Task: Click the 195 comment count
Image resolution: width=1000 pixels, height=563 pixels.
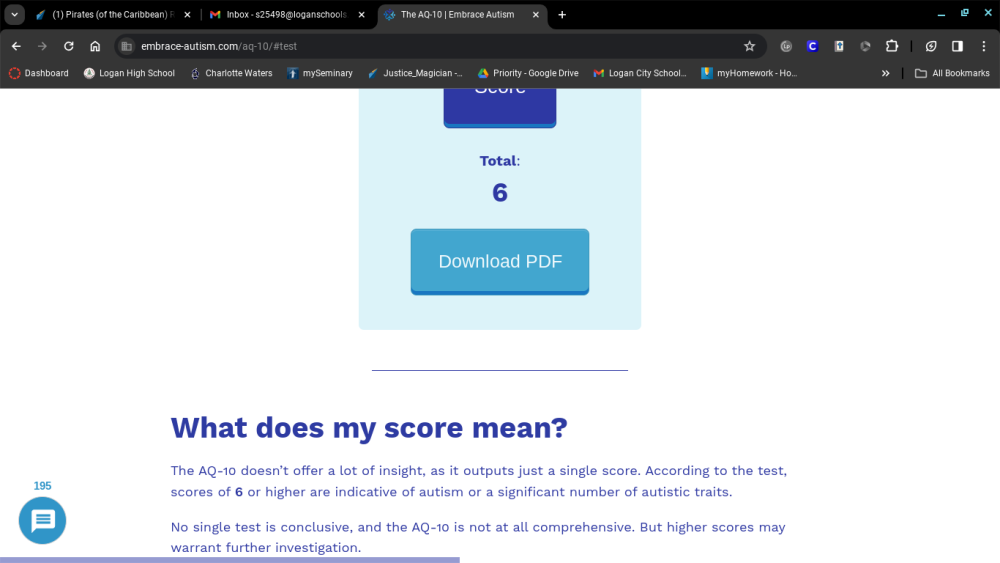Action: coord(43,486)
